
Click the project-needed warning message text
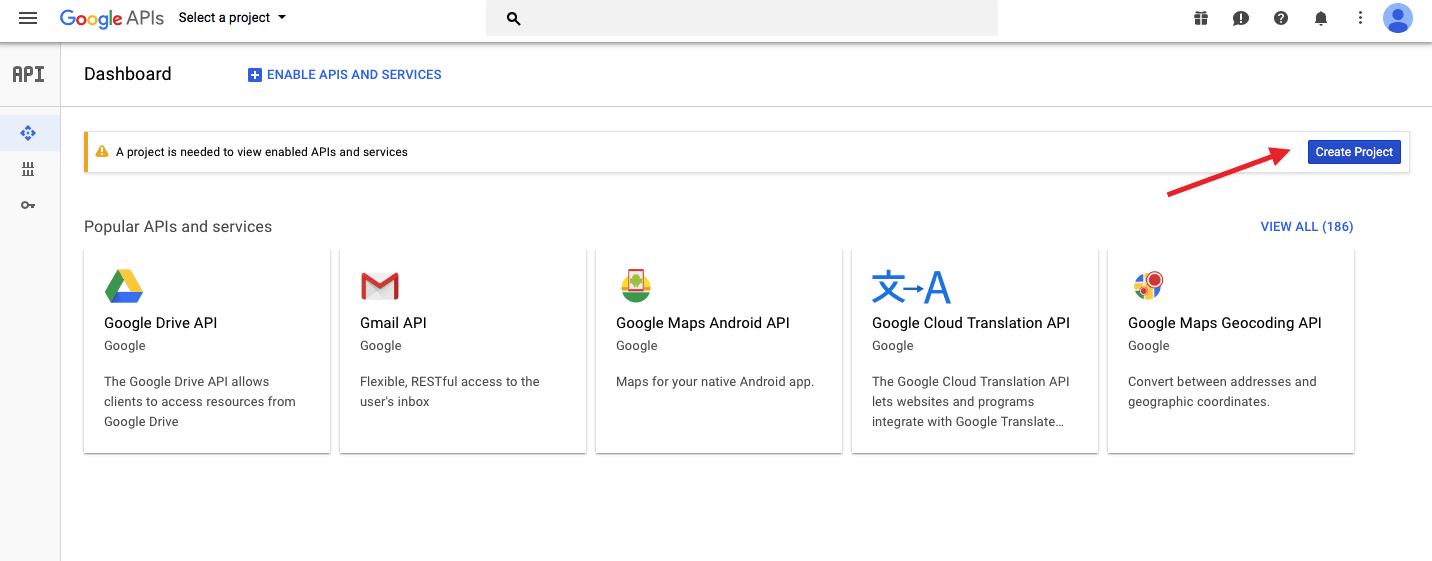(x=262, y=152)
